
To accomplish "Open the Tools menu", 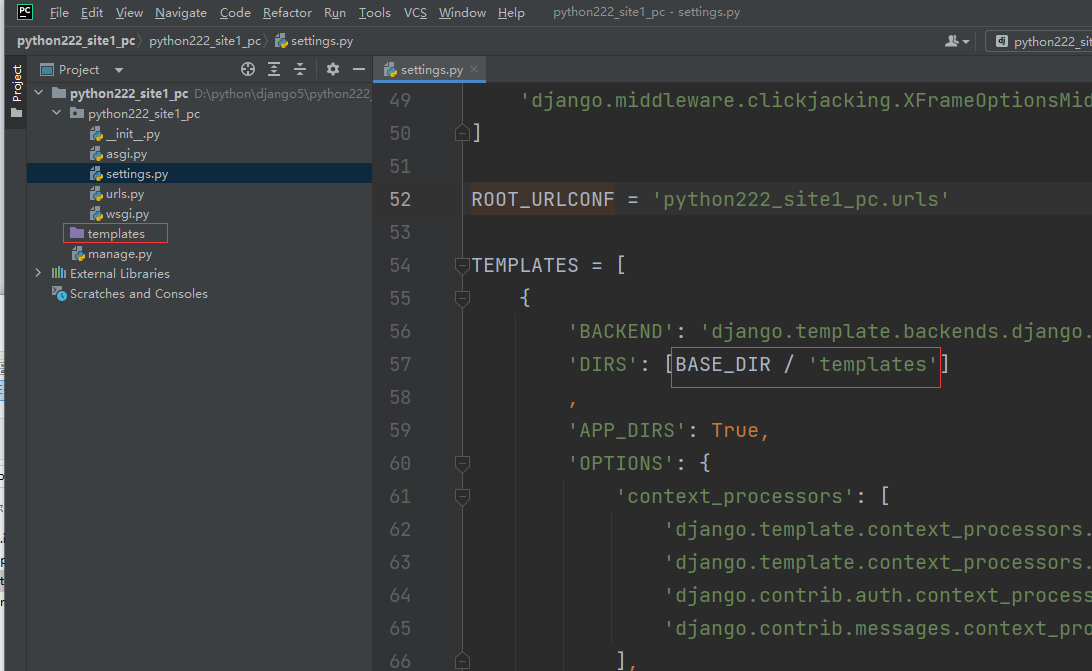I will click(x=375, y=13).
